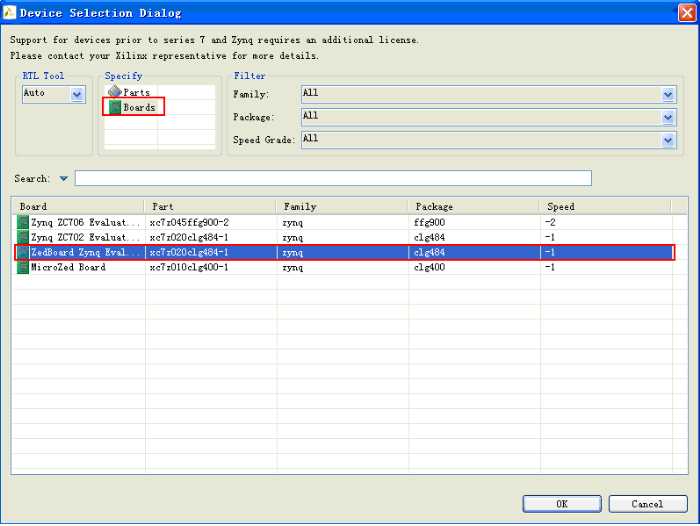700x526 pixels.
Task: Click the Boards green icon
Action: click(x=115, y=107)
